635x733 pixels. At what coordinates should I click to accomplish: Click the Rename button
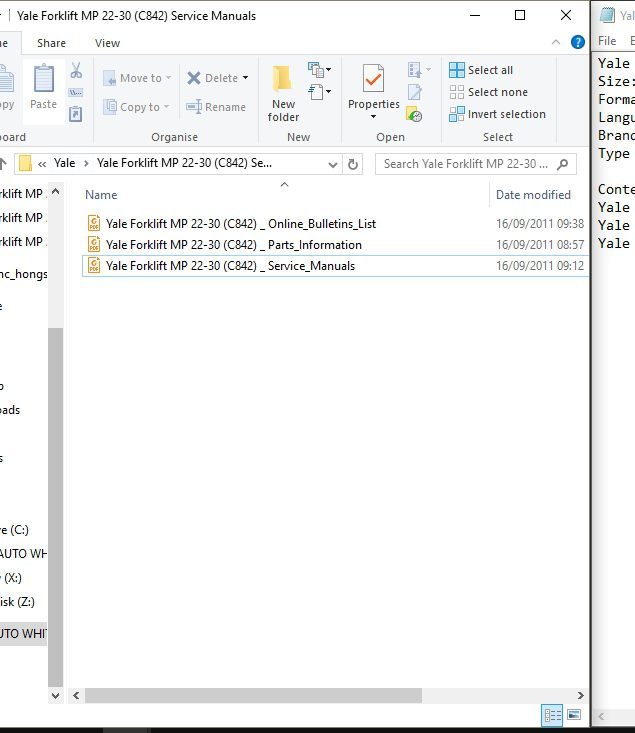click(x=216, y=107)
